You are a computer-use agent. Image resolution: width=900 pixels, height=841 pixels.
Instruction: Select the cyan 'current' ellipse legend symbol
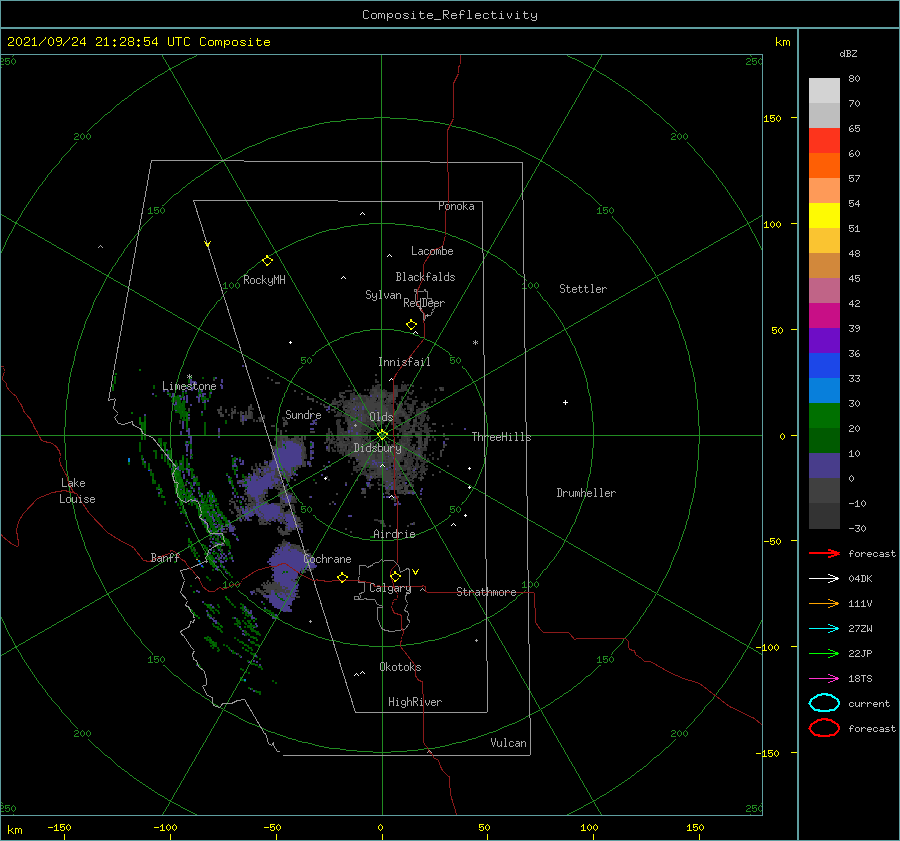click(824, 703)
